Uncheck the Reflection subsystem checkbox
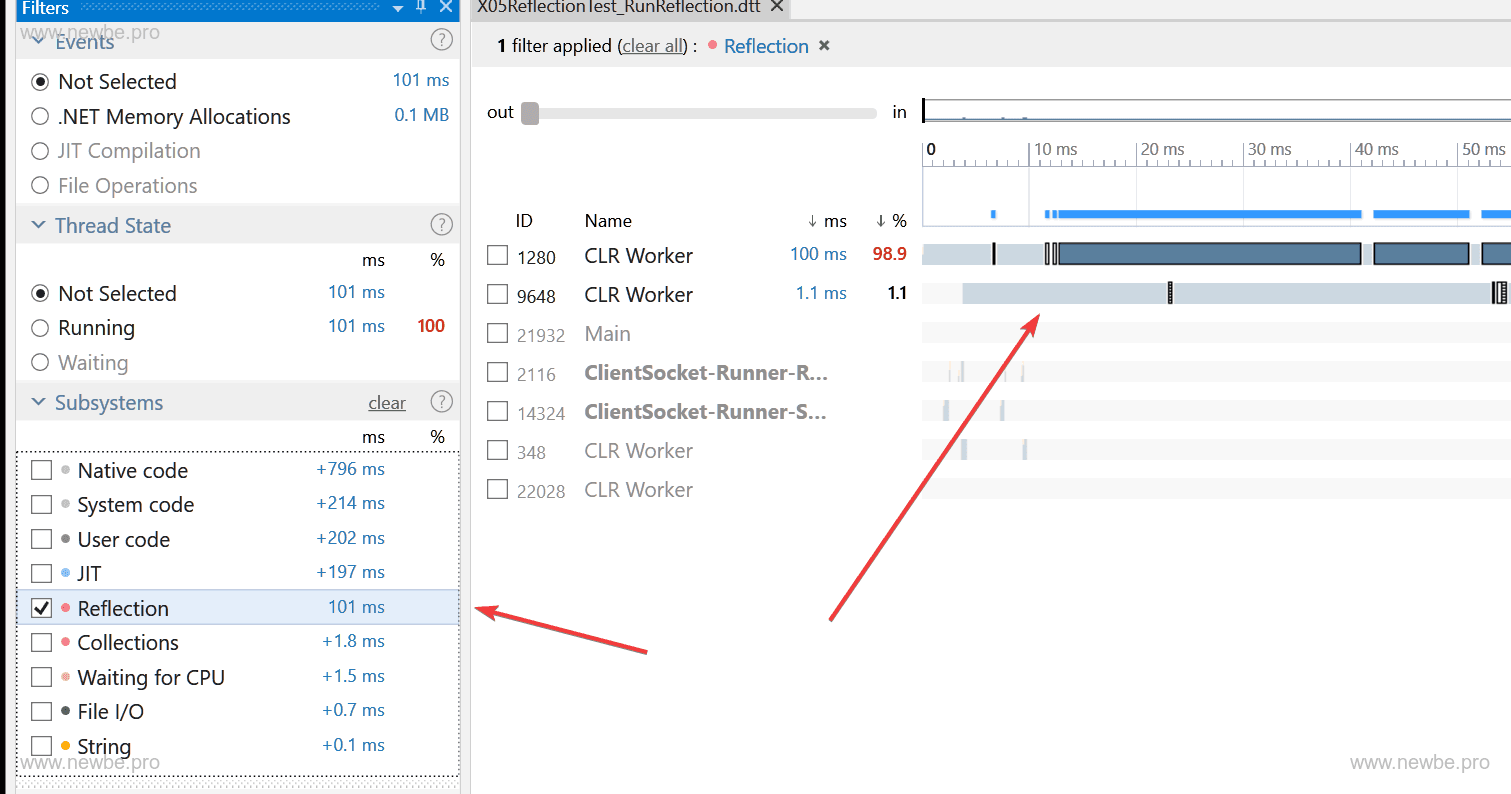Image resolution: width=1511 pixels, height=794 pixels. (41, 608)
